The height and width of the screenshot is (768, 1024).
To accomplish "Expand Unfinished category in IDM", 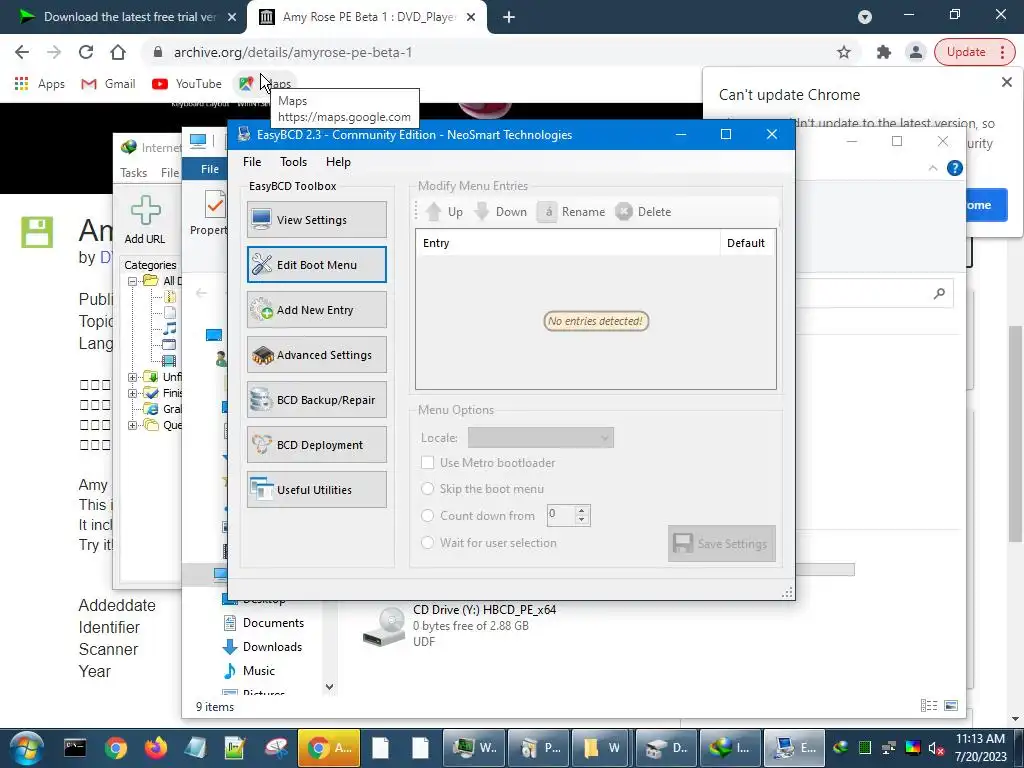I will 133,377.
